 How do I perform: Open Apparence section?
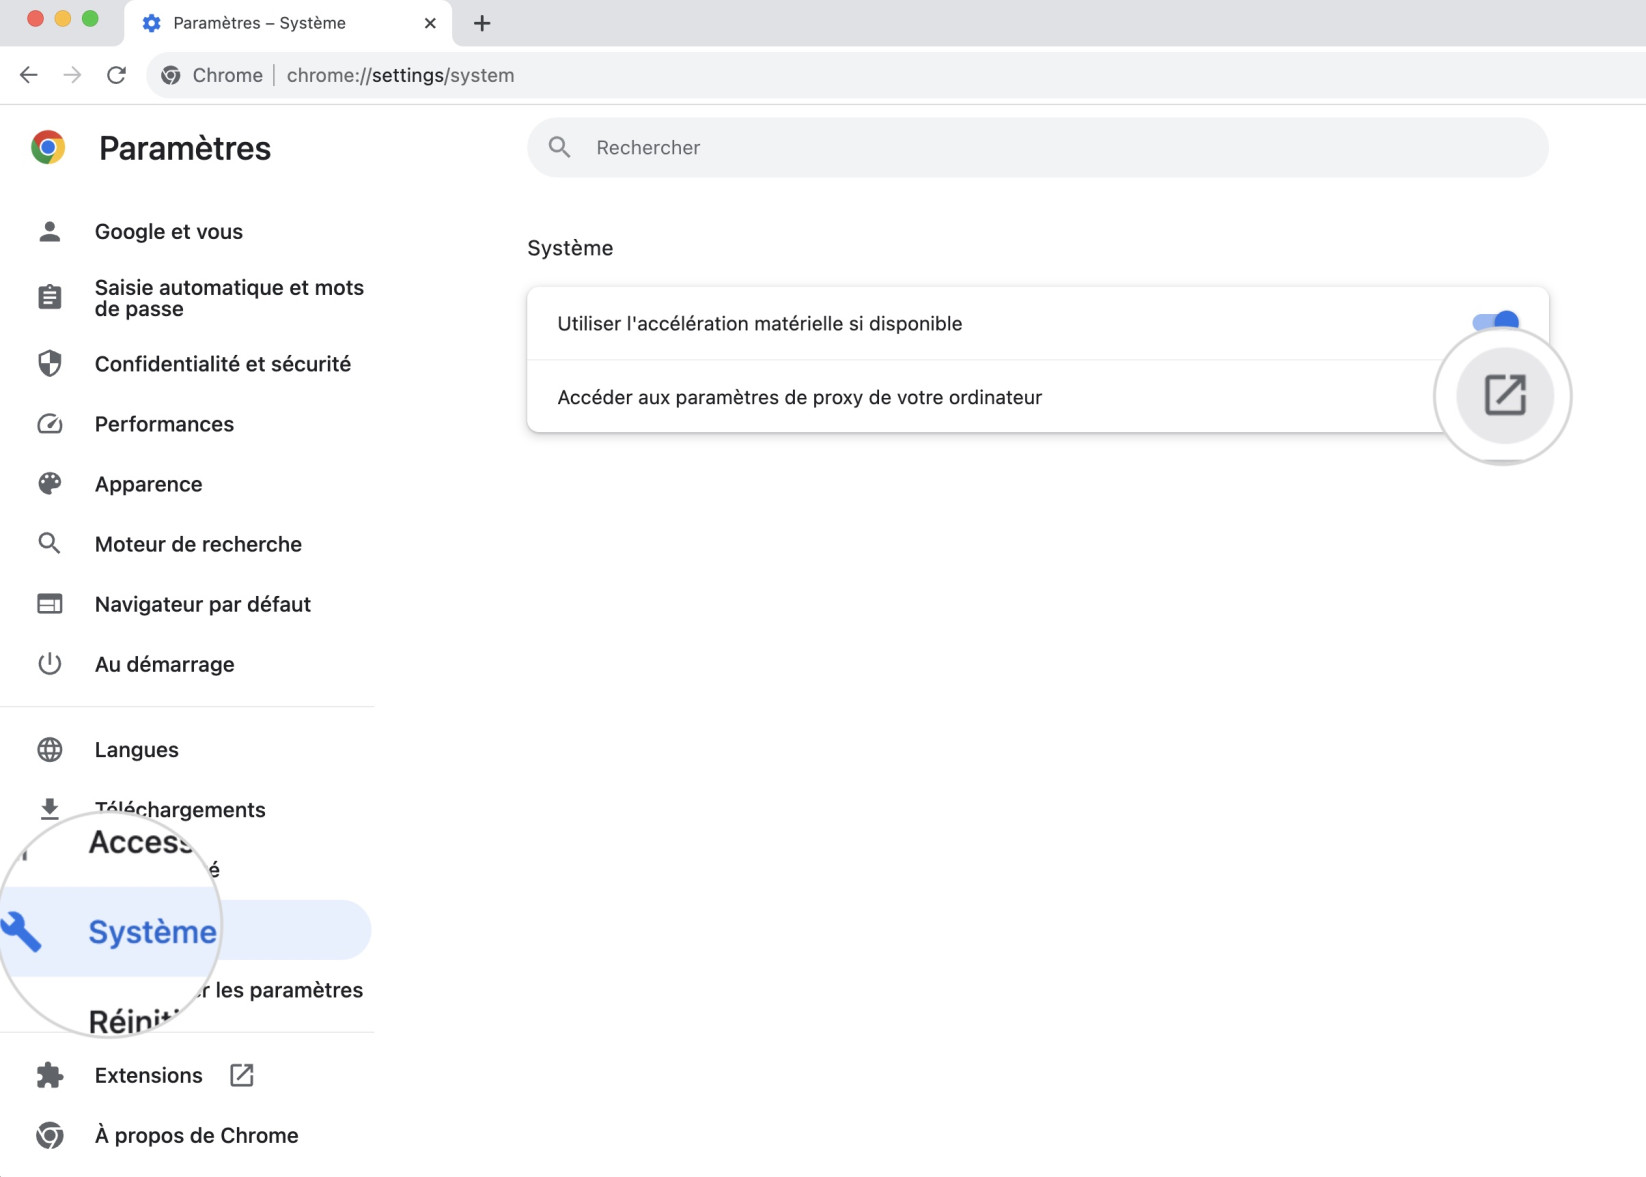coord(148,484)
